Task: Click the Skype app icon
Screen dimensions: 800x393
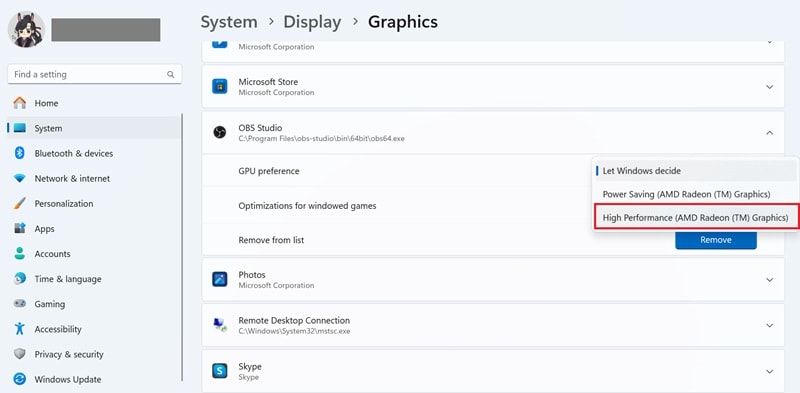Action: (x=219, y=371)
